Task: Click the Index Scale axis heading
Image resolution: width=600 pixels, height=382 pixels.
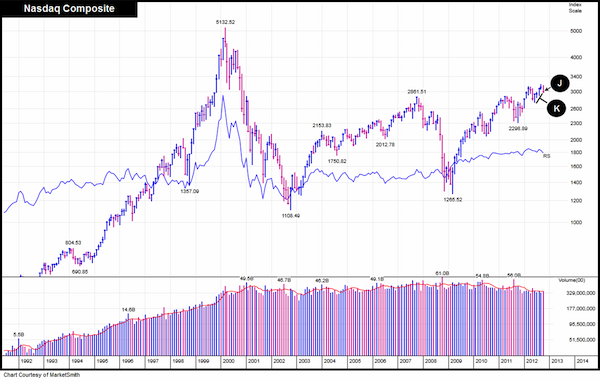Action: (x=575, y=8)
